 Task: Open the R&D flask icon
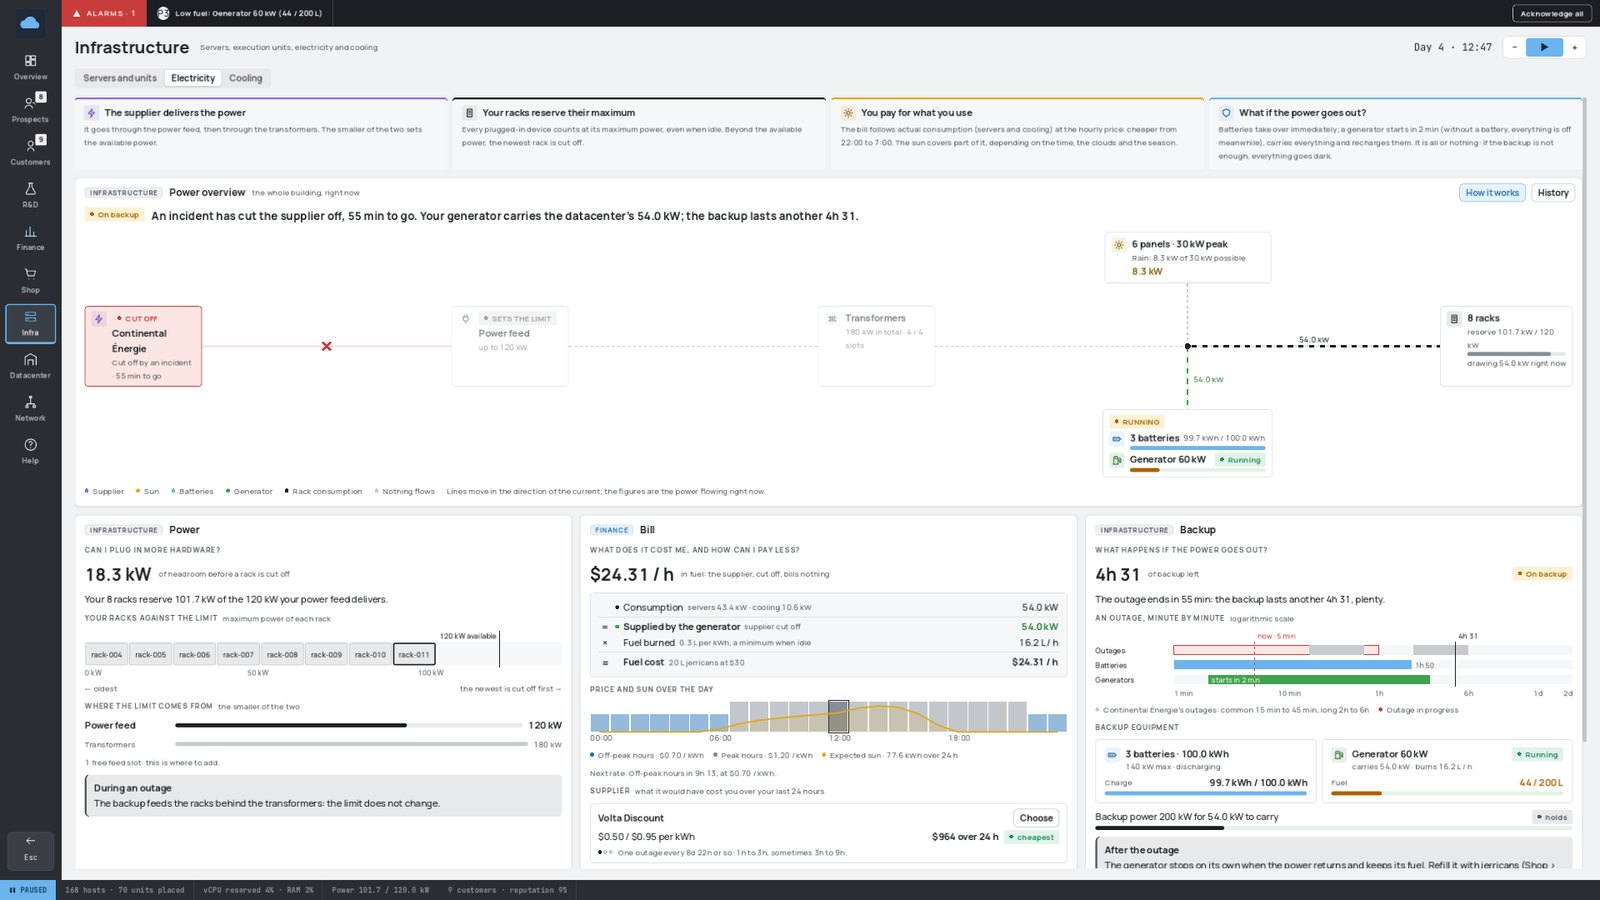pos(30,195)
